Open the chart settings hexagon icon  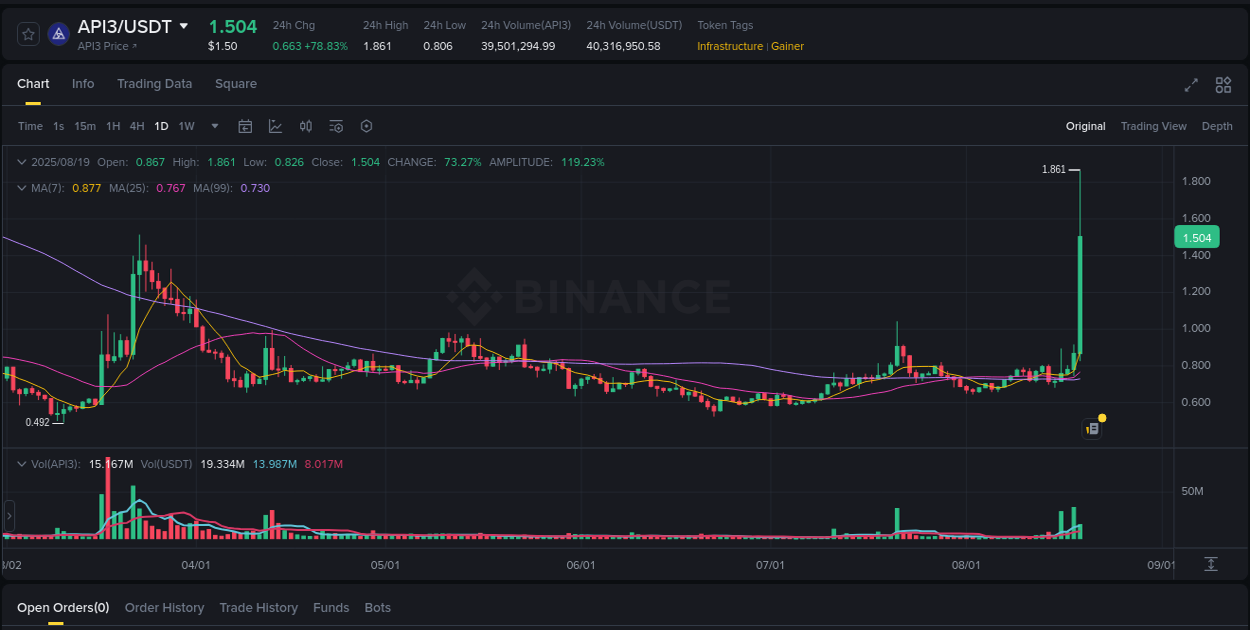pyautogui.click(x=366, y=126)
